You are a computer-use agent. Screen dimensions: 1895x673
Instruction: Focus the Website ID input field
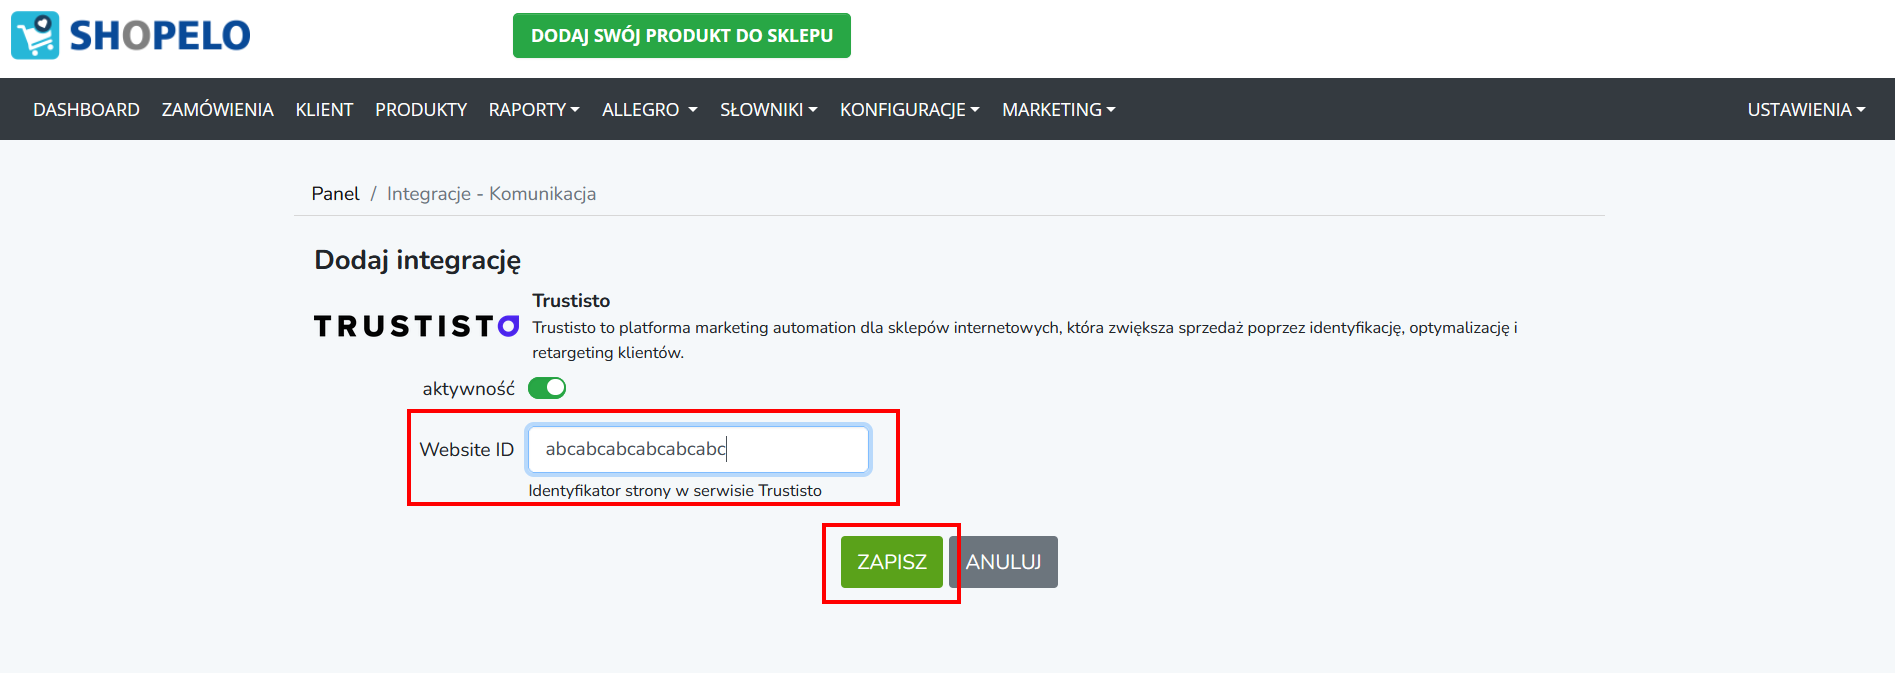coord(698,449)
